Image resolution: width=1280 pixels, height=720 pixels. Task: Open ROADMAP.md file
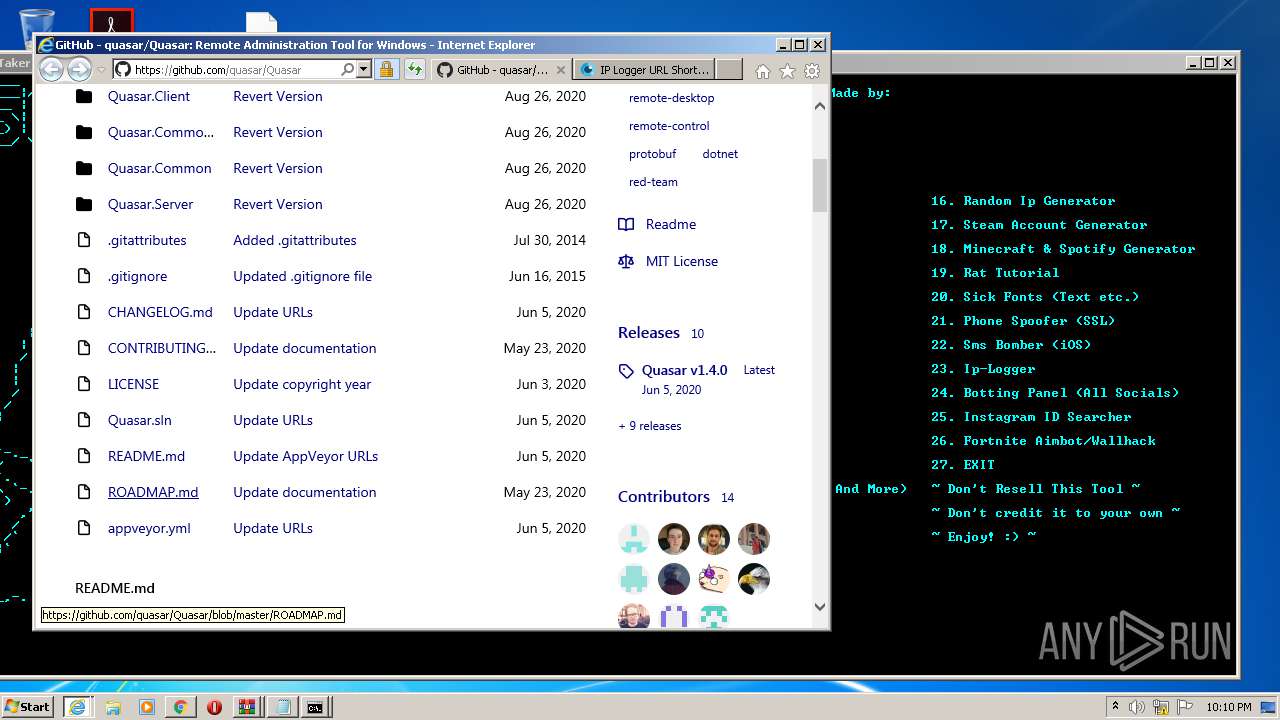click(x=153, y=492)
